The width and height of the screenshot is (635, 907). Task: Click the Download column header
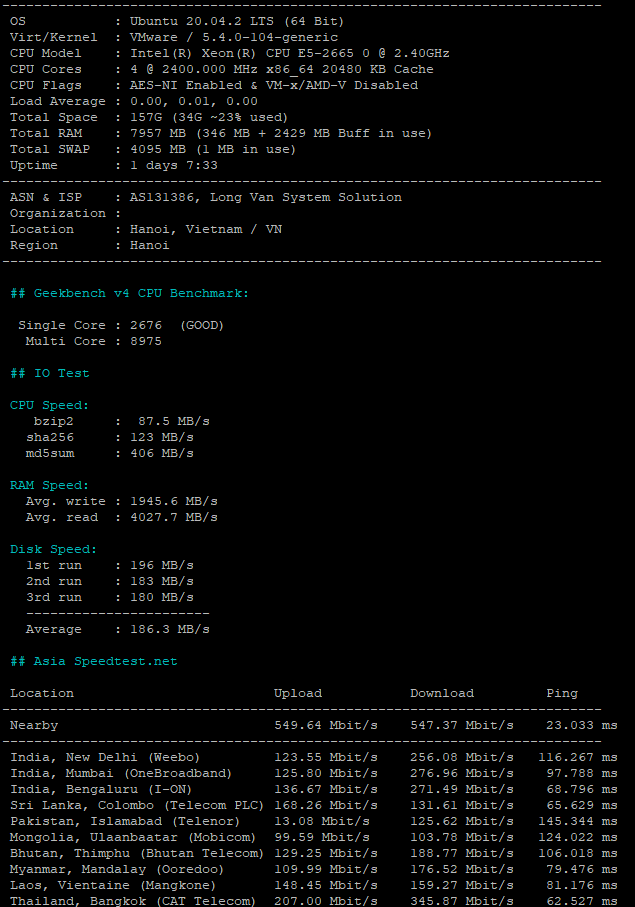[442, 693]
